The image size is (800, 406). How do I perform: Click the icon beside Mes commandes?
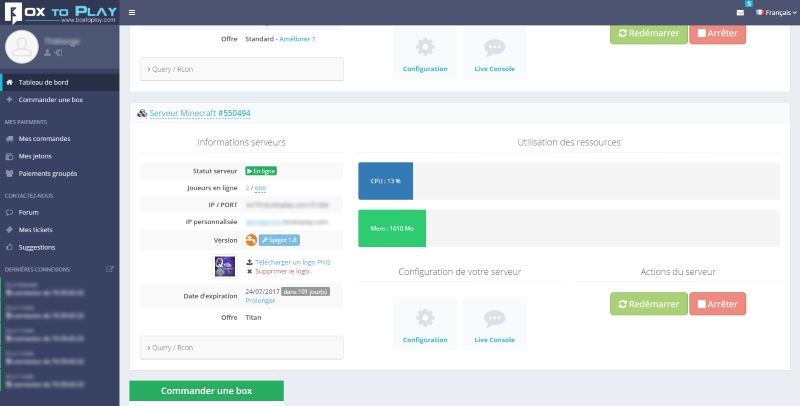[9, 139]
